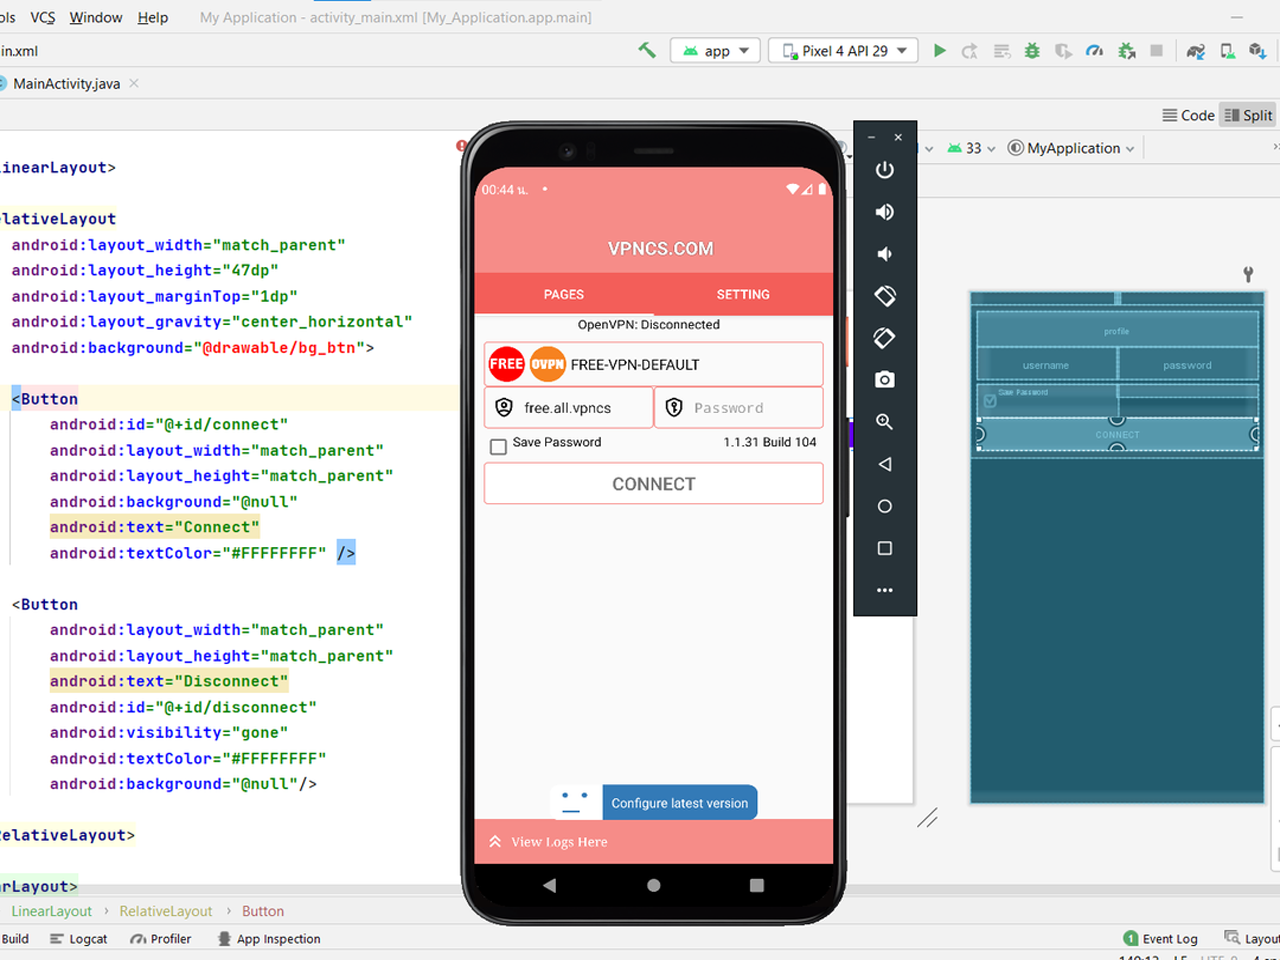Toggle the Save Password checkbox
This screenshot has width=1280, height=960.
[498, 447]
